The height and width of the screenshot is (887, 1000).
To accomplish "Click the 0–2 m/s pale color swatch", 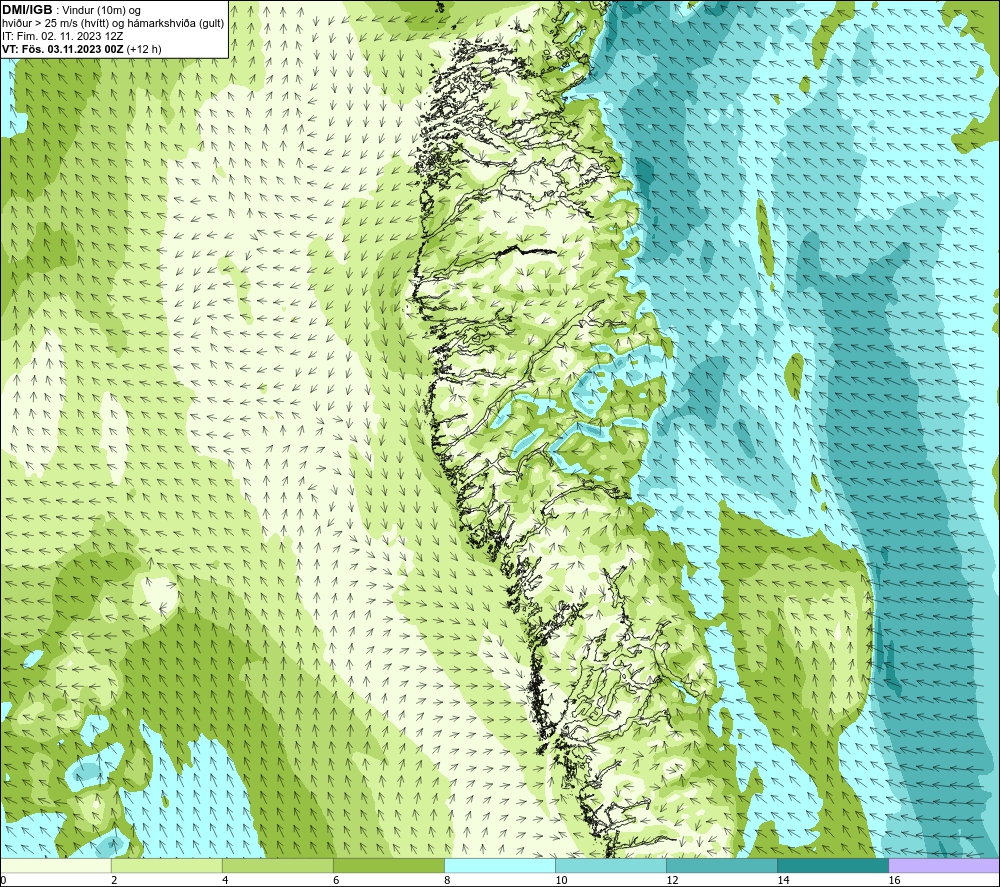I will tap(56, 865).
